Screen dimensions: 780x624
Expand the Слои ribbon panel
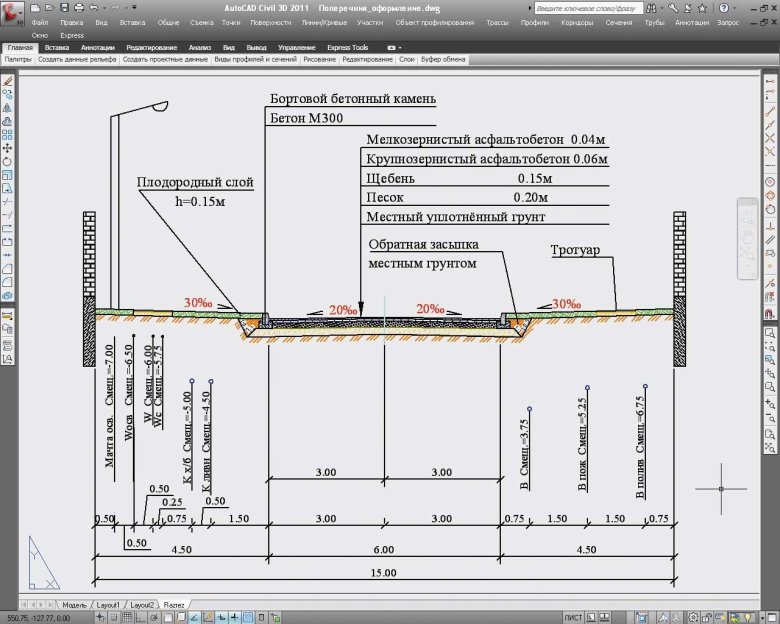pos(406,60)
